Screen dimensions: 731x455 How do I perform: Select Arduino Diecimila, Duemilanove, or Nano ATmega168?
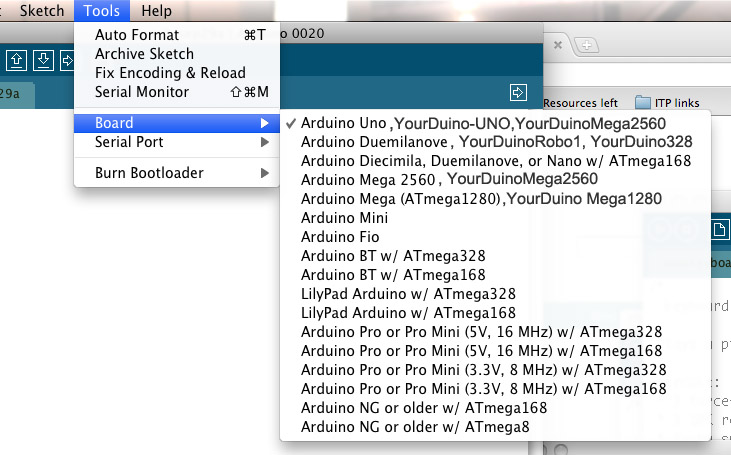[x=495, y=161]
